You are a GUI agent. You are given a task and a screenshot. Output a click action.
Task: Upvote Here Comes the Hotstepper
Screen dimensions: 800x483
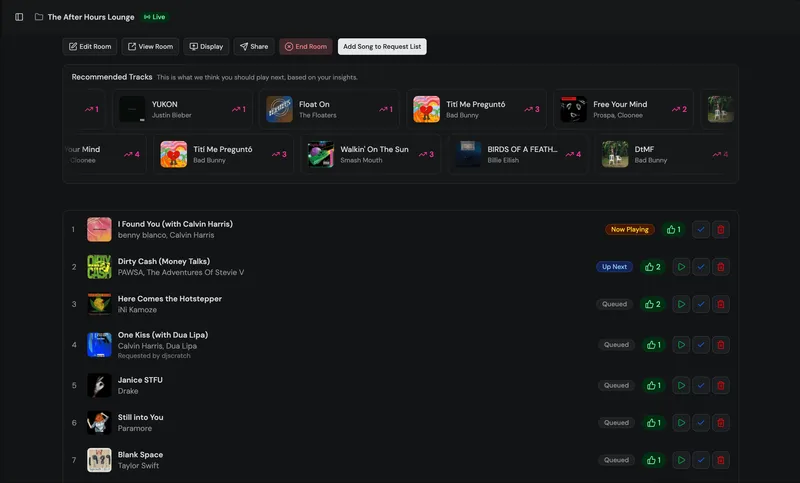click(x=653, y=304)
